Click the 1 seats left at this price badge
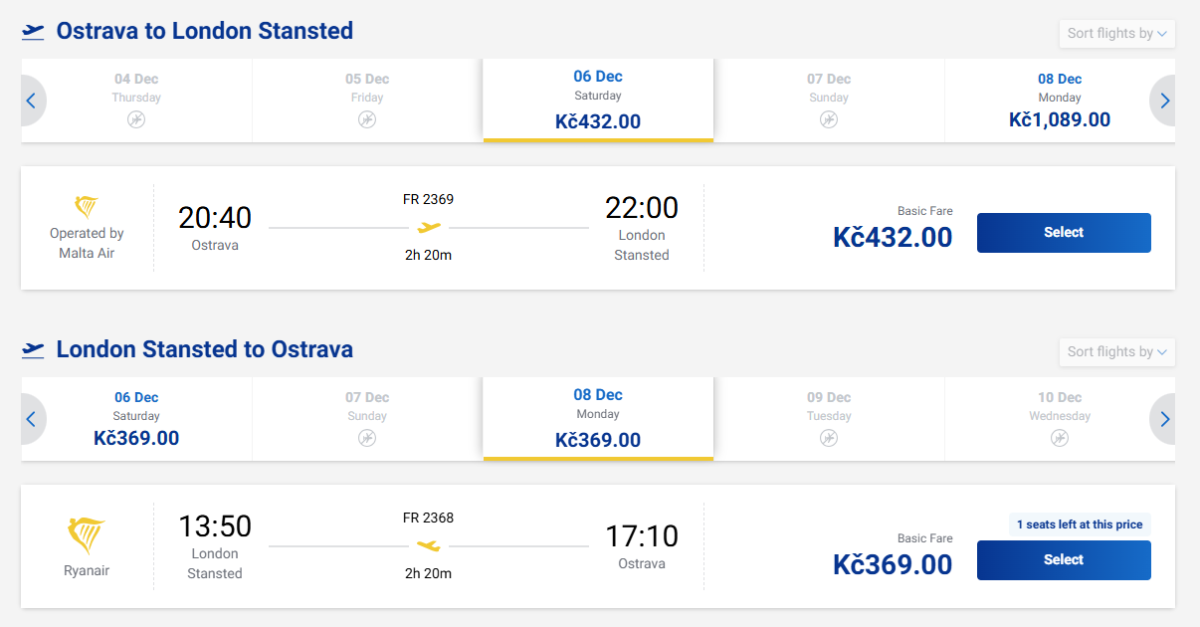 coord(1079,524)
